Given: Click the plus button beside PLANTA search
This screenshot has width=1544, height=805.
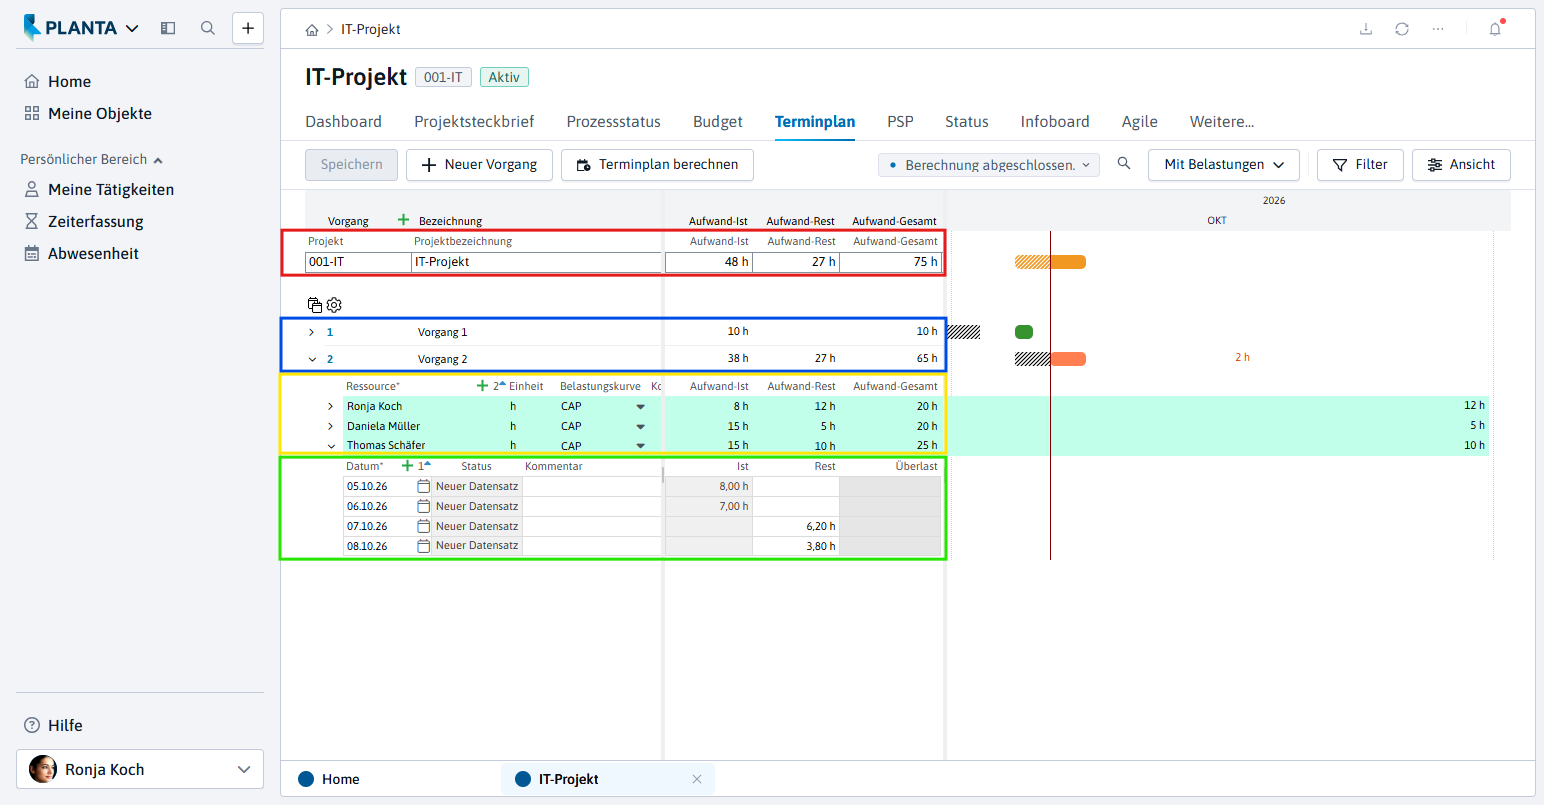Looking at the screenshot, I should [248, 28].
